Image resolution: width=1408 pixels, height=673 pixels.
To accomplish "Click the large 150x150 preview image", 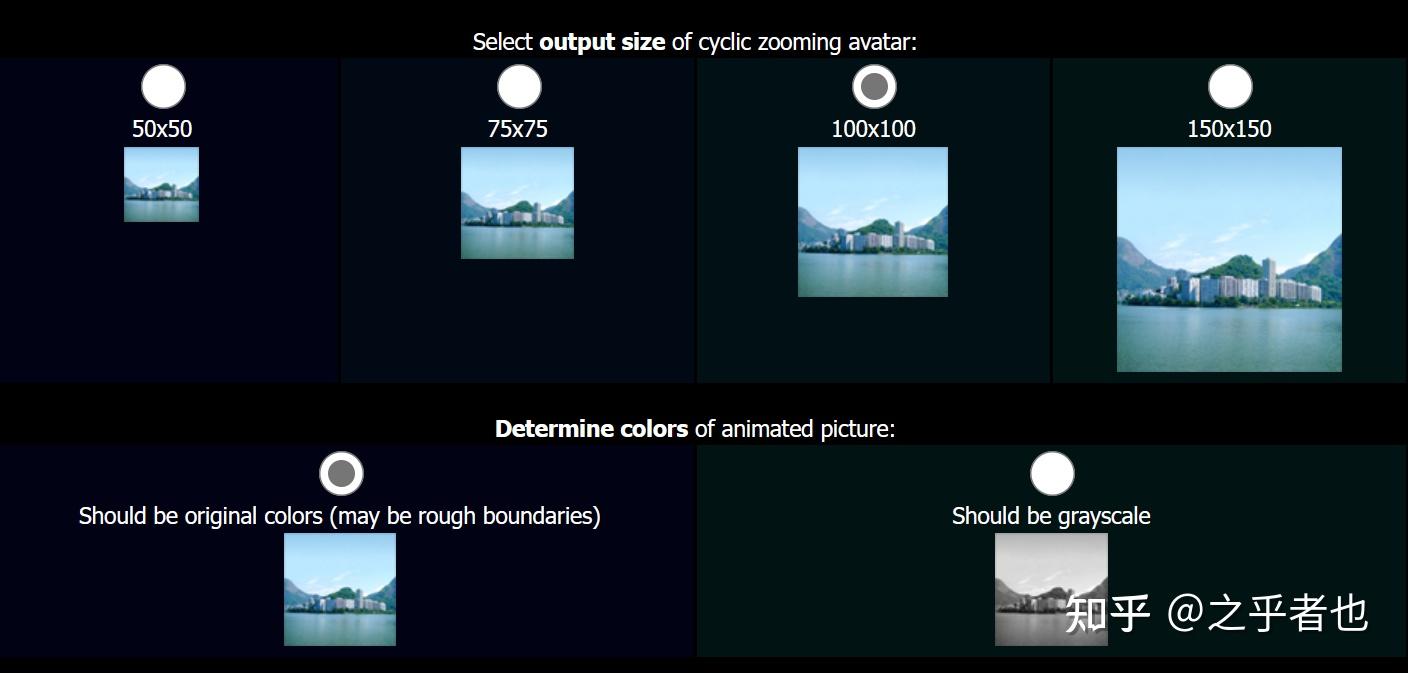I will (1229, 259).
